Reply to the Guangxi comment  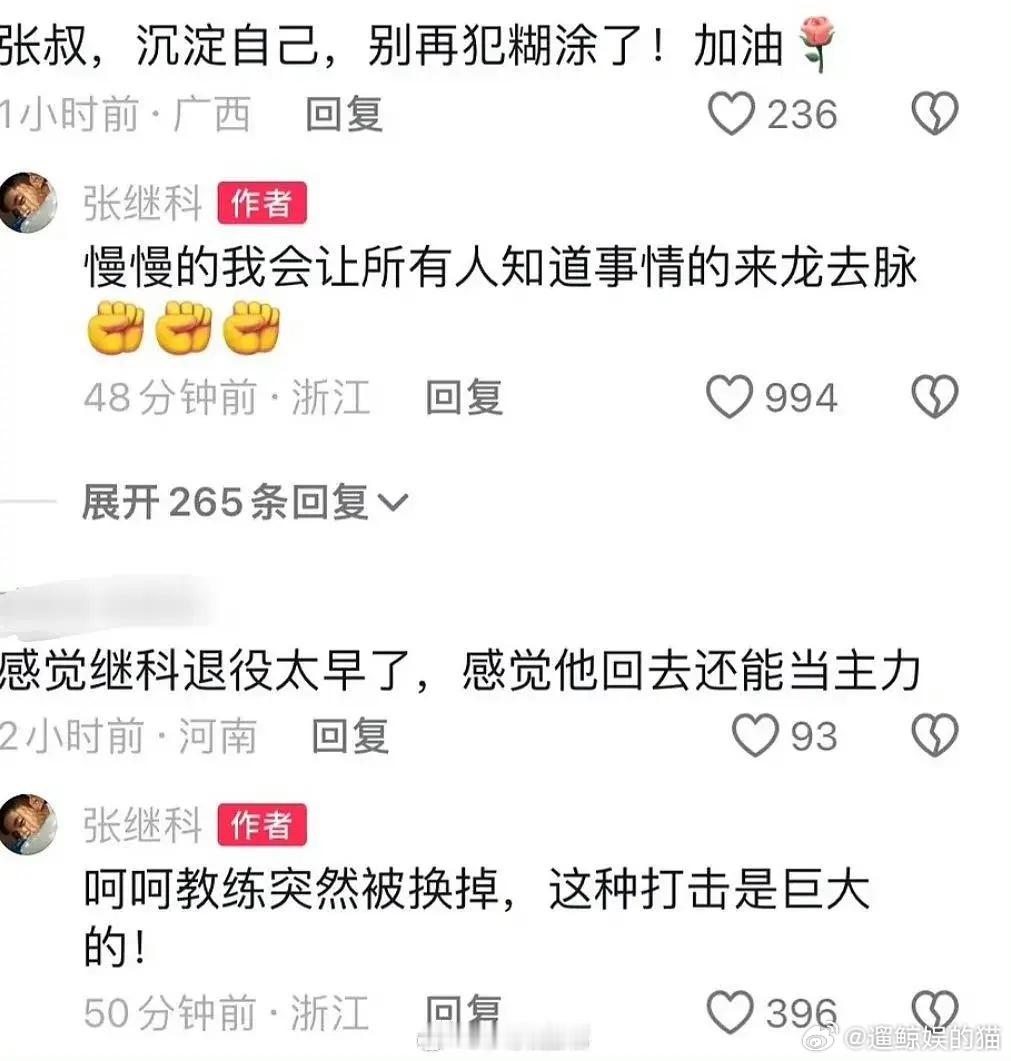click(344, 114)
